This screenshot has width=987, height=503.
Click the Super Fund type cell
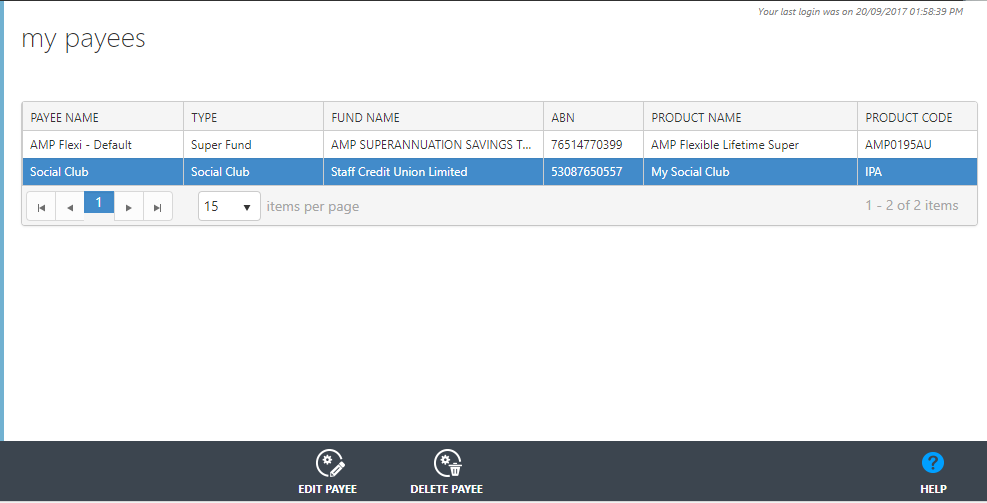pos(254,145)
